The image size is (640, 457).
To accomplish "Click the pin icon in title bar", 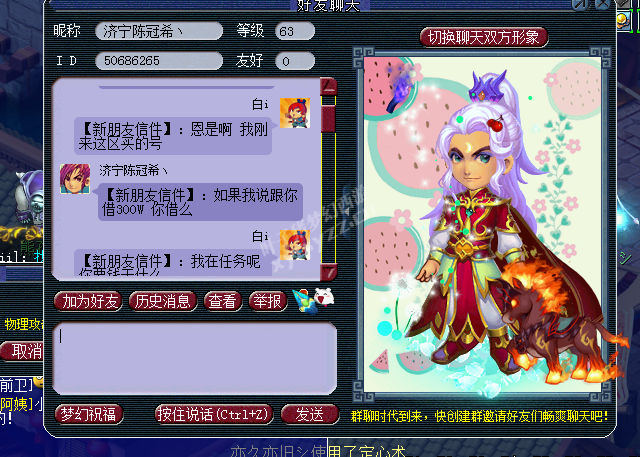I will tap(579, 4).
